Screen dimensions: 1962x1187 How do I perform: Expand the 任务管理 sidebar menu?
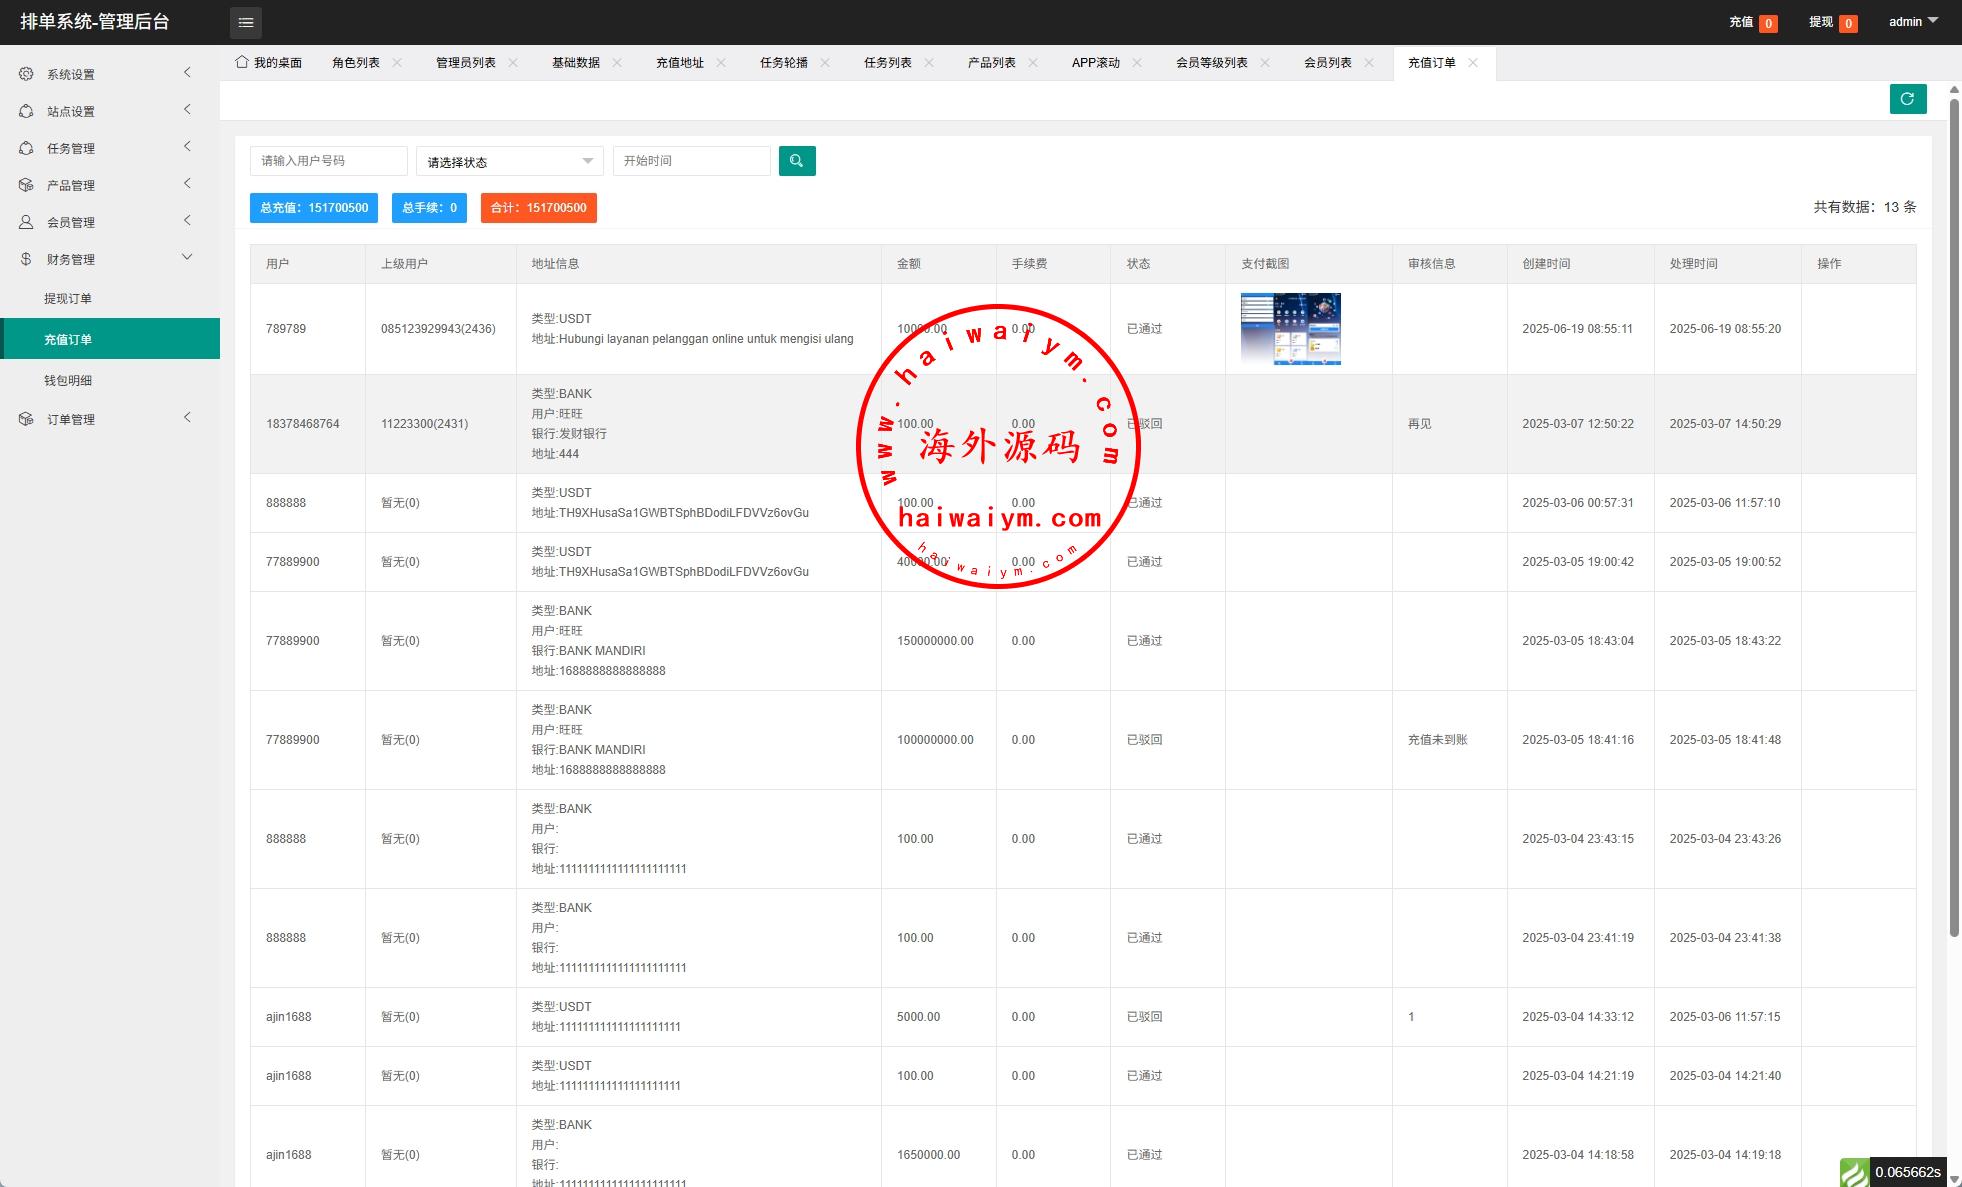(187, 147)
